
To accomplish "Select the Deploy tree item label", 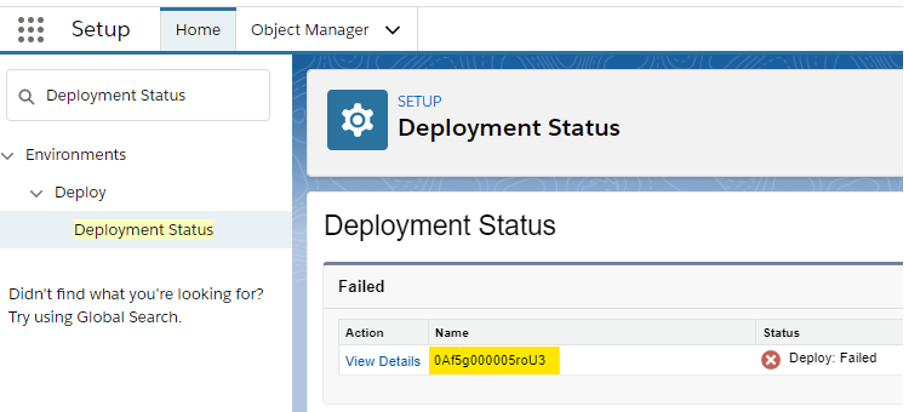I will [x=80, y=193].
